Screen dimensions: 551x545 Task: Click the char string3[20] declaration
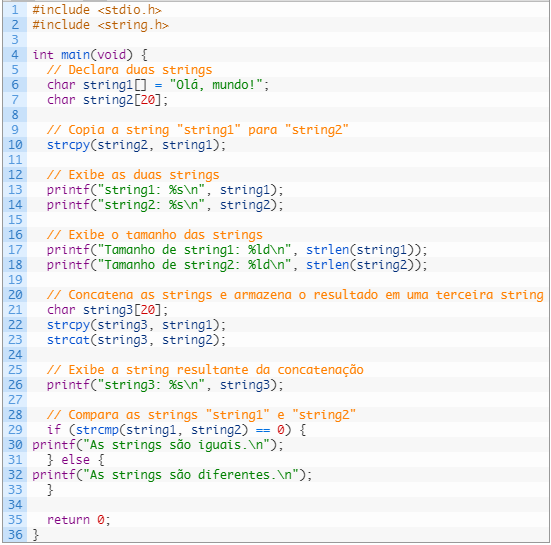coord(108,310)
